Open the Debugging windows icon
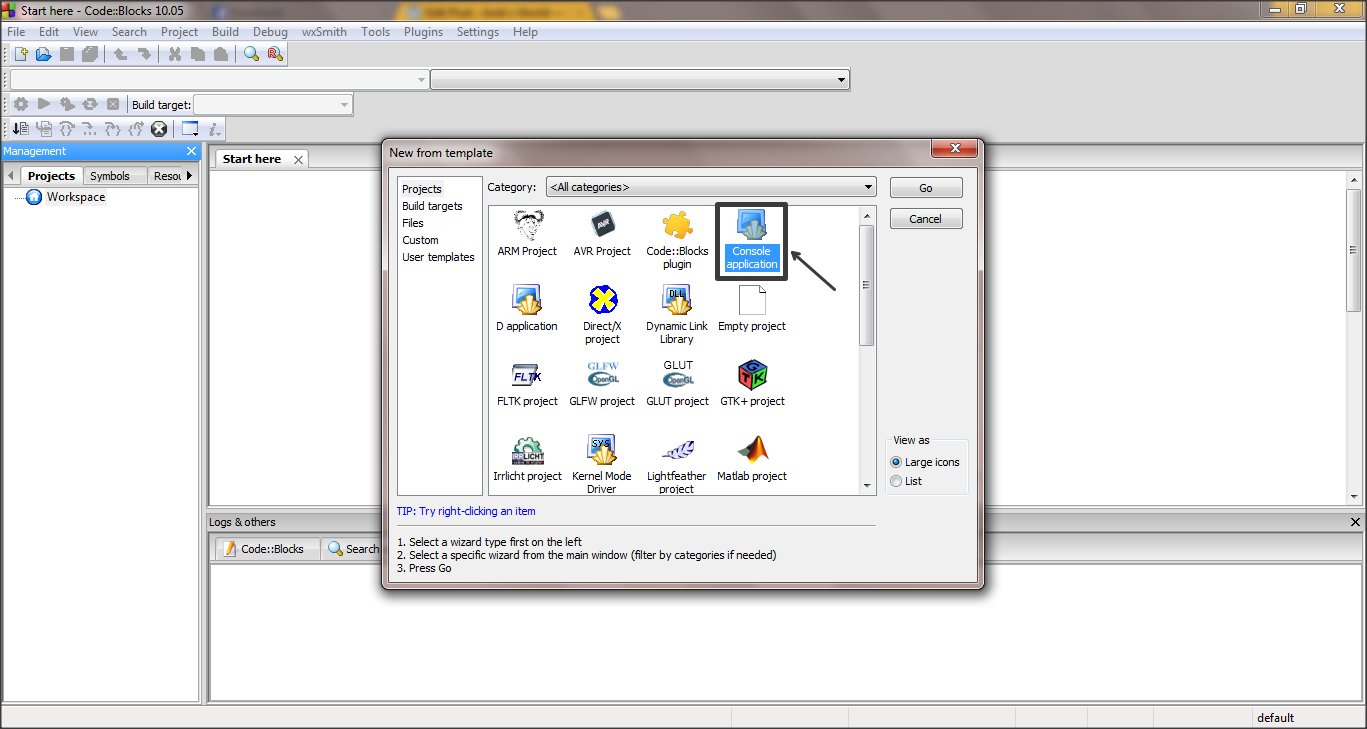1367x729 pixels. click(190, 129)
